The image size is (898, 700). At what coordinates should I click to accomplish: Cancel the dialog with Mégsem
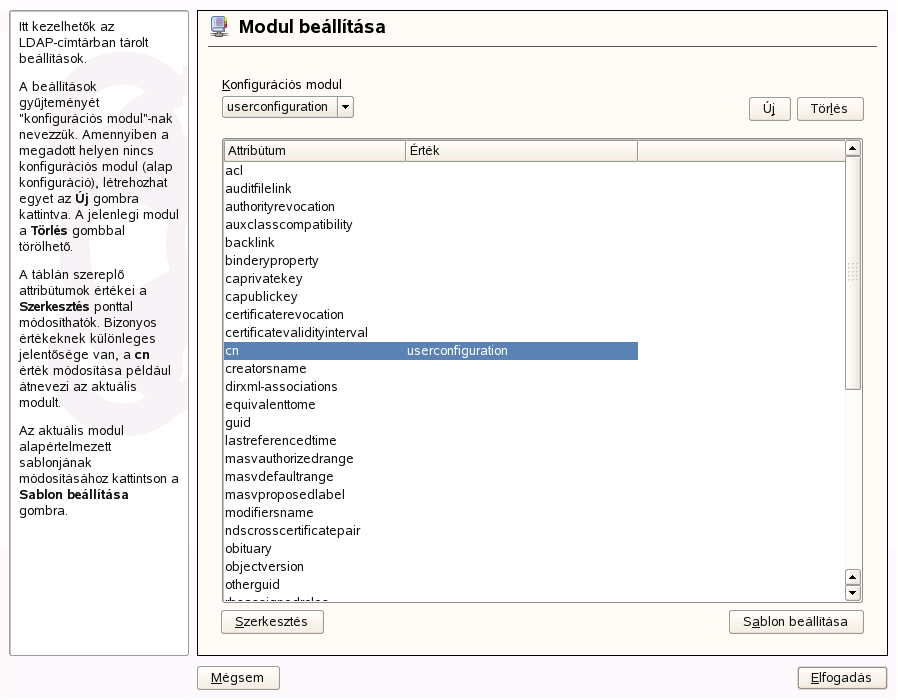[237, 677]
